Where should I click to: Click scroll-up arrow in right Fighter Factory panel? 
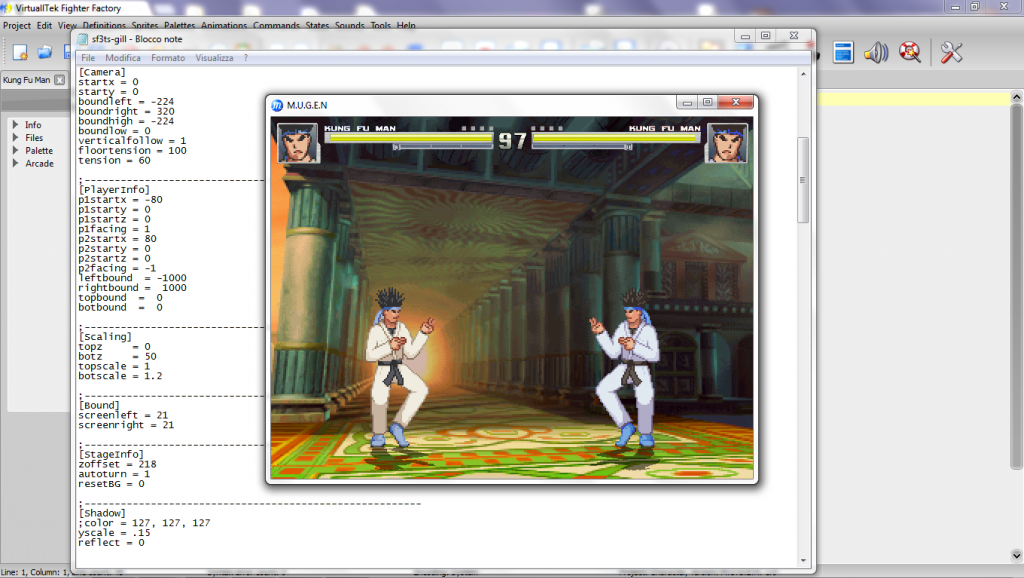click(x=1016, y=98)
